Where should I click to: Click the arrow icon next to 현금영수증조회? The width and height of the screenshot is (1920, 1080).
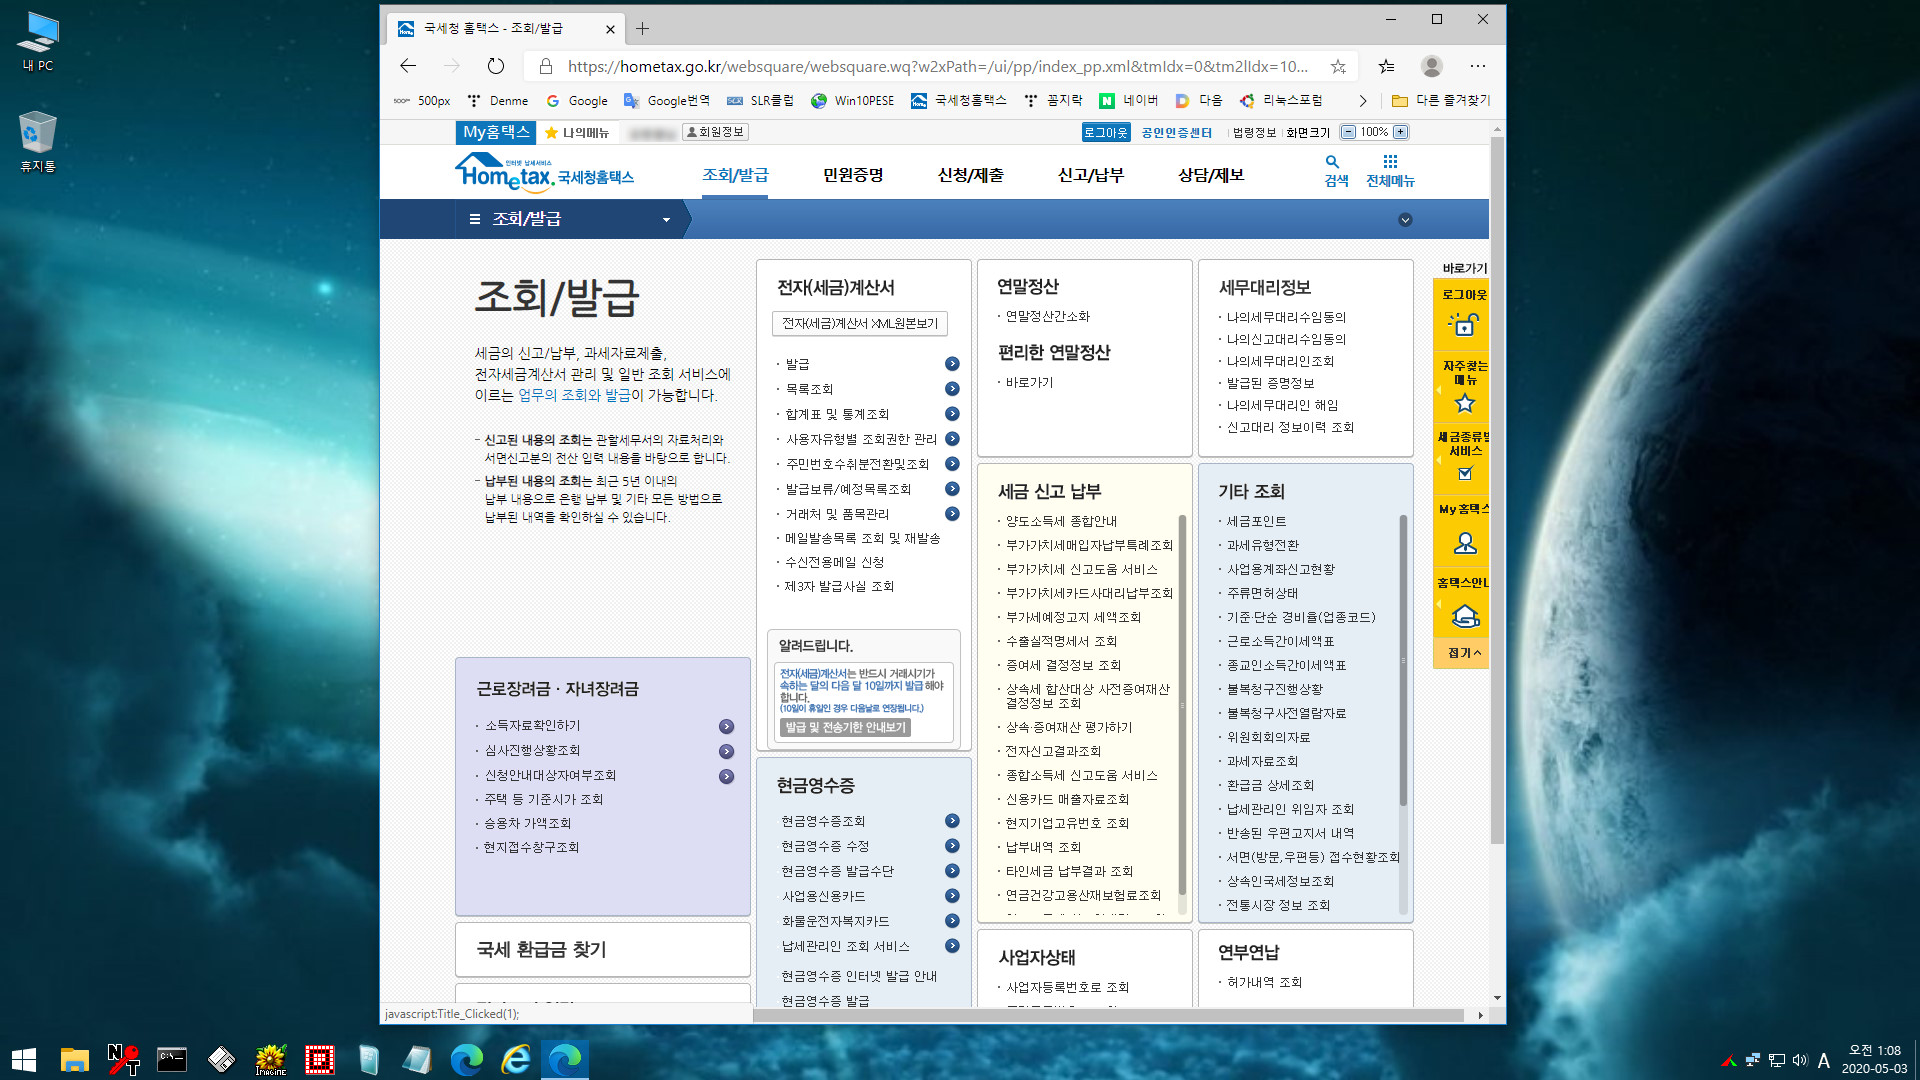point(952,821)
